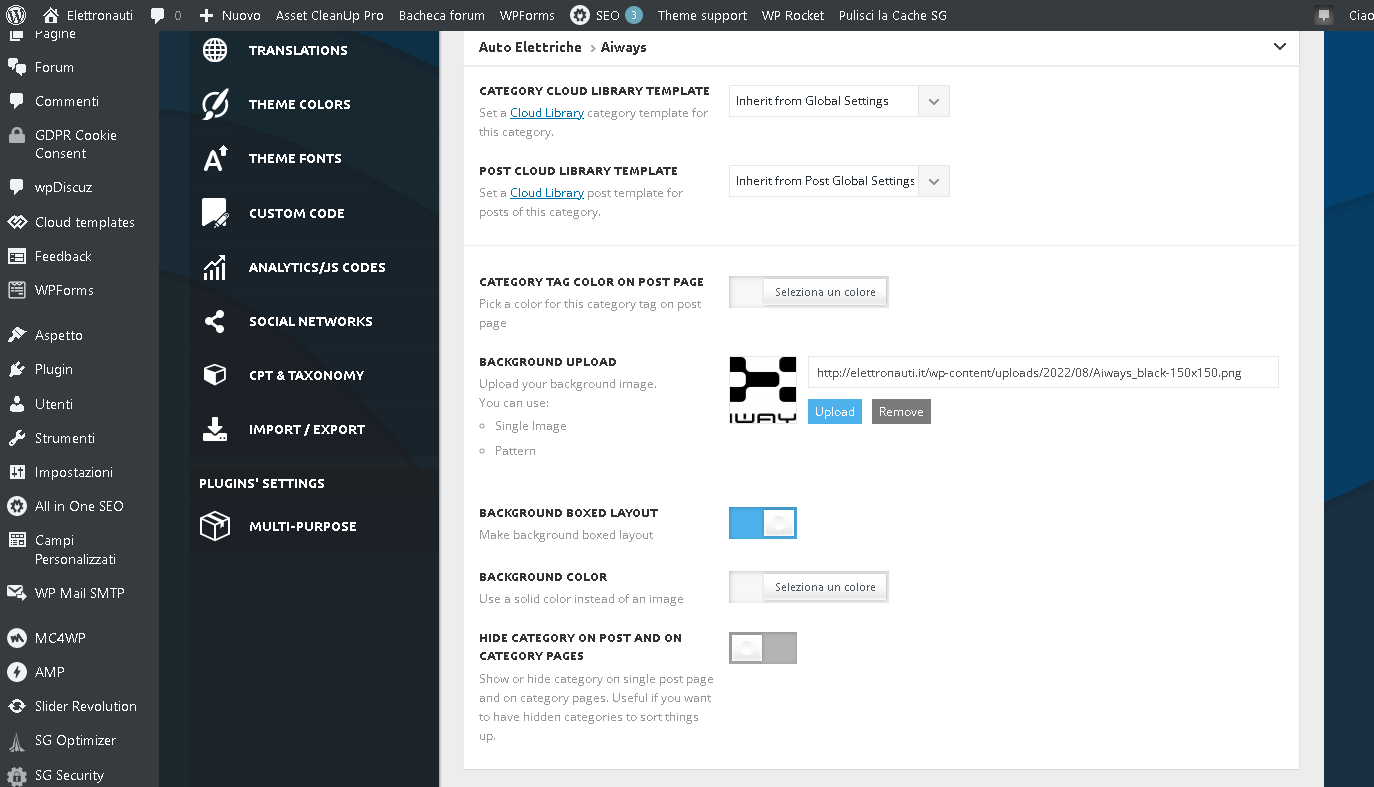1374x787 pixels.
Task: Open WPForms admin bar menu
Action: pos(527,15)
